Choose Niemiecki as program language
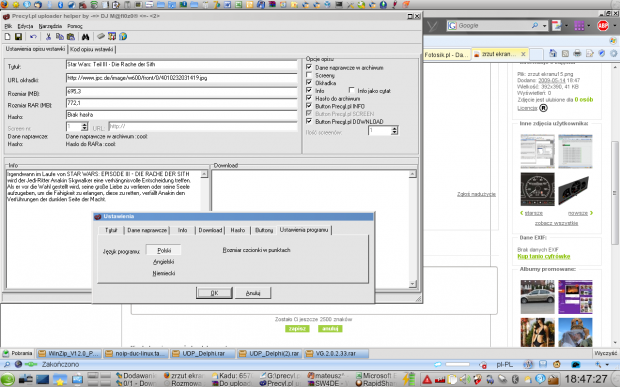This screenshot has width=620, height=387. click(x=164, y=273)
